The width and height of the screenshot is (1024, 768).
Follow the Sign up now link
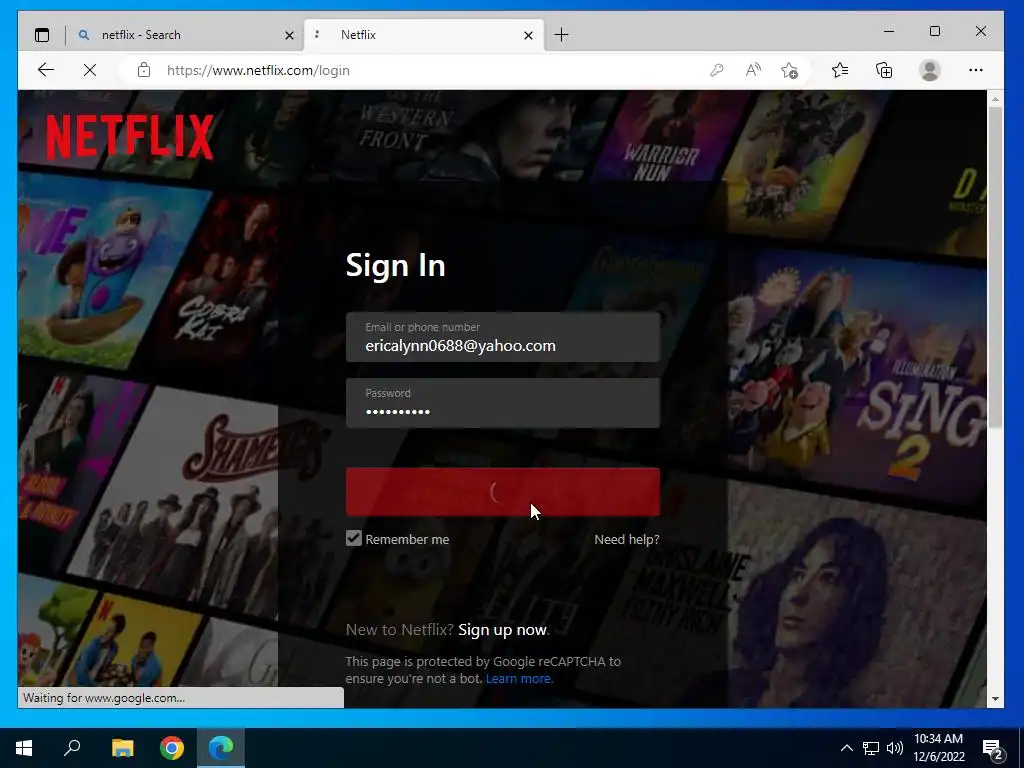(x=502, y=630)
